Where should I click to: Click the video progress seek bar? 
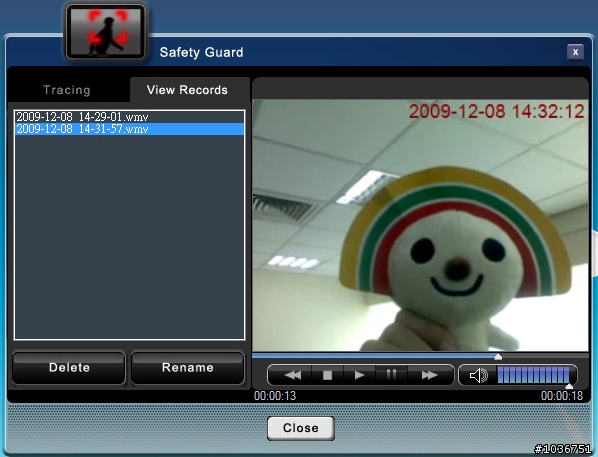coord(420,356)
